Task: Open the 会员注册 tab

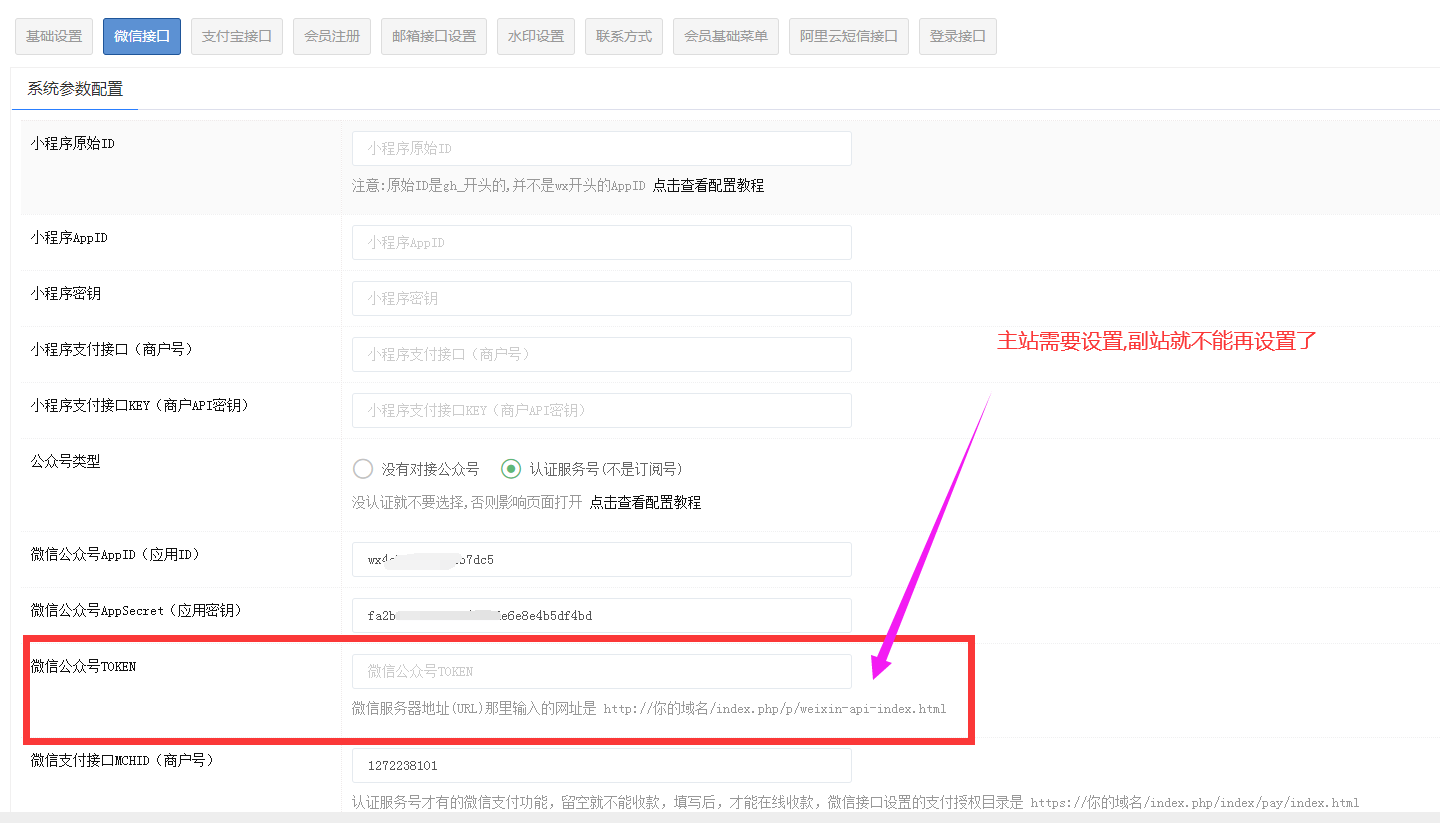Action: [x=332, y=36]
